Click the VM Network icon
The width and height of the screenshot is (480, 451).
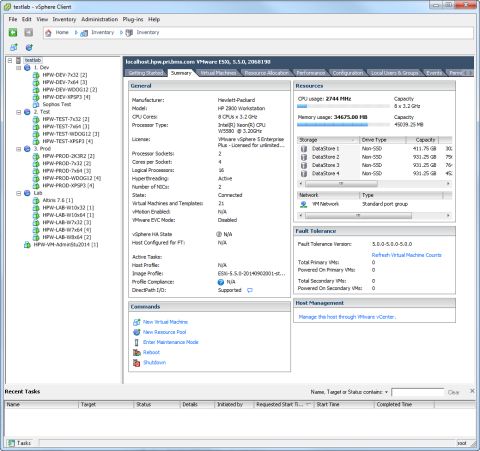303,204
